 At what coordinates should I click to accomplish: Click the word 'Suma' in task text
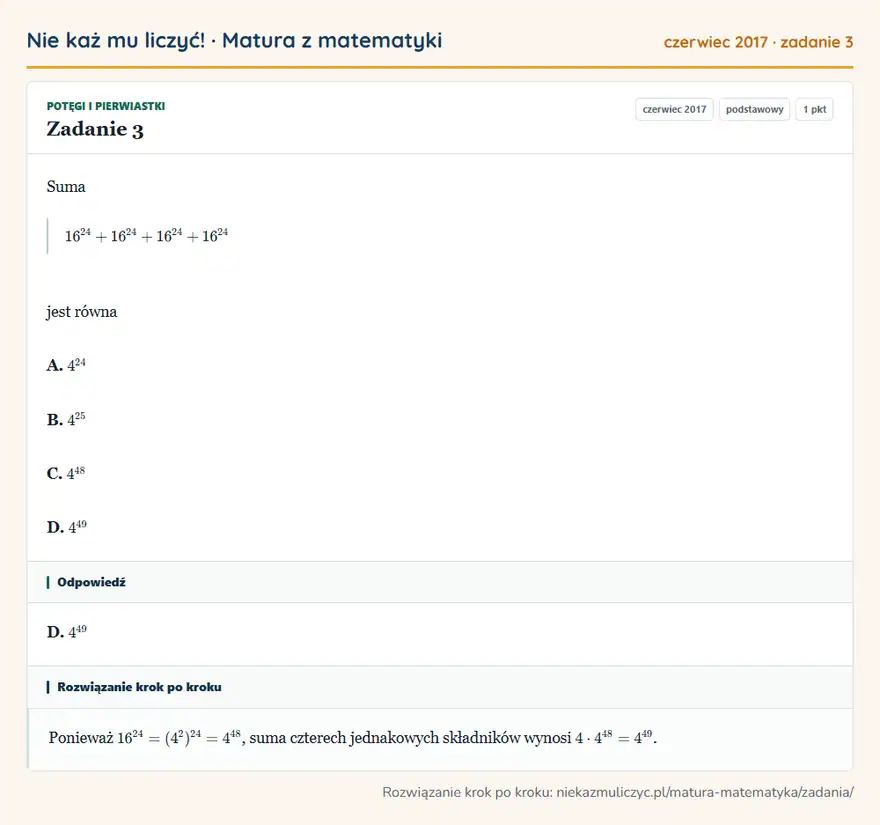click(x=66, y=186)
